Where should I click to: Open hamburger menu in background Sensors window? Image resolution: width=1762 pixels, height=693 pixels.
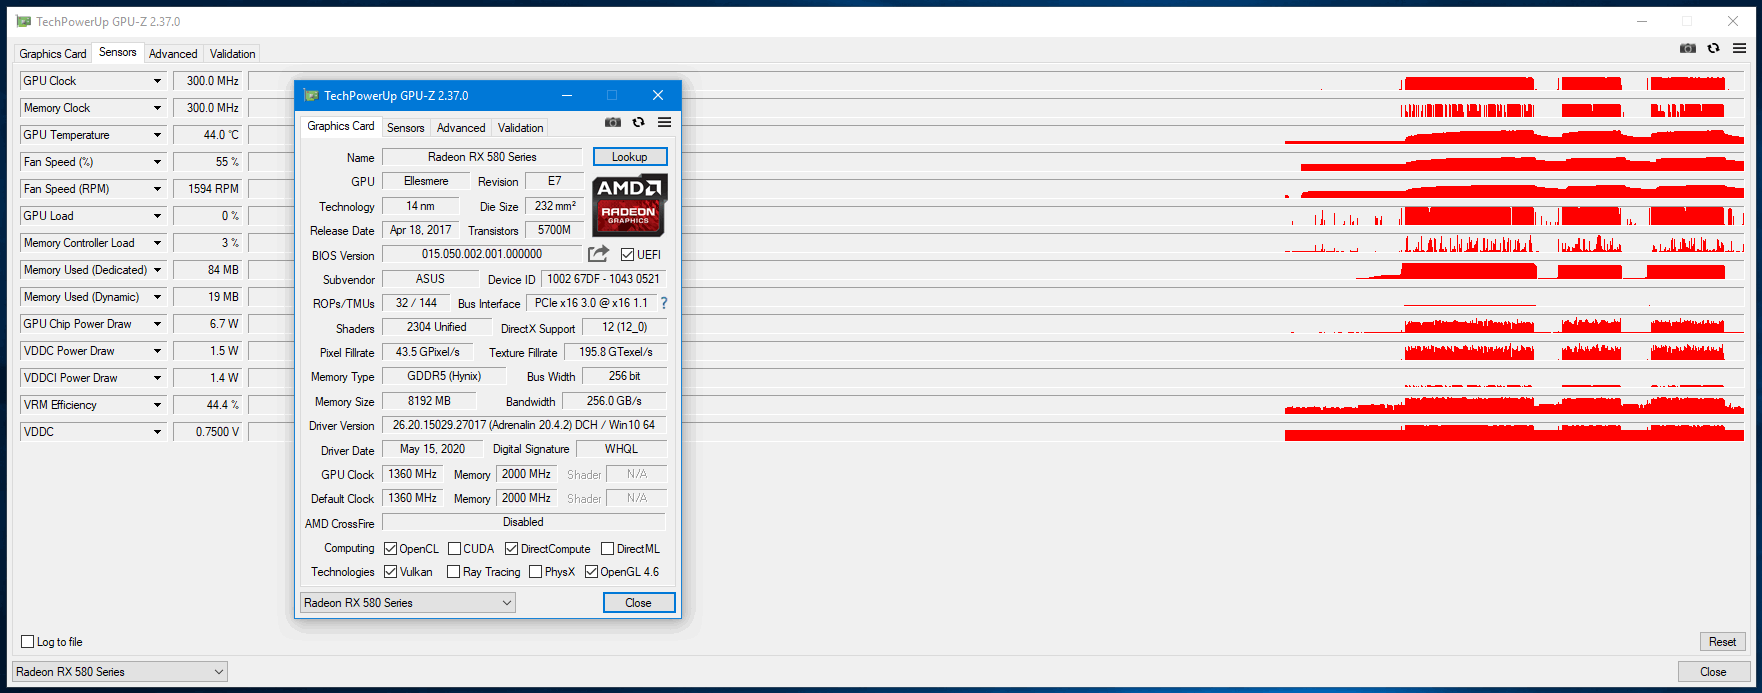(x=1739, y=48)
